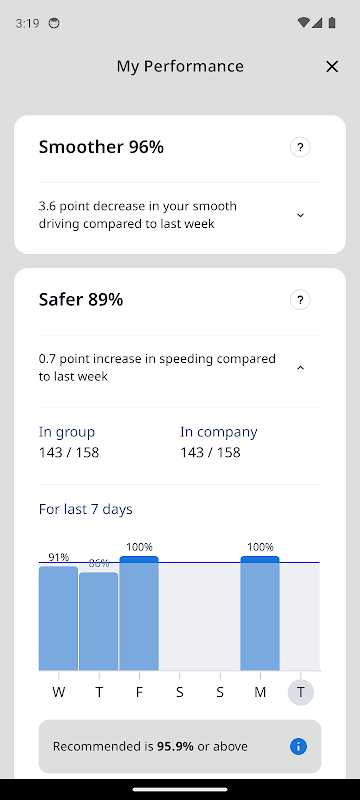360x800 pixels.
Task: Expand the smooth driving comparison details
Action: 300,215
